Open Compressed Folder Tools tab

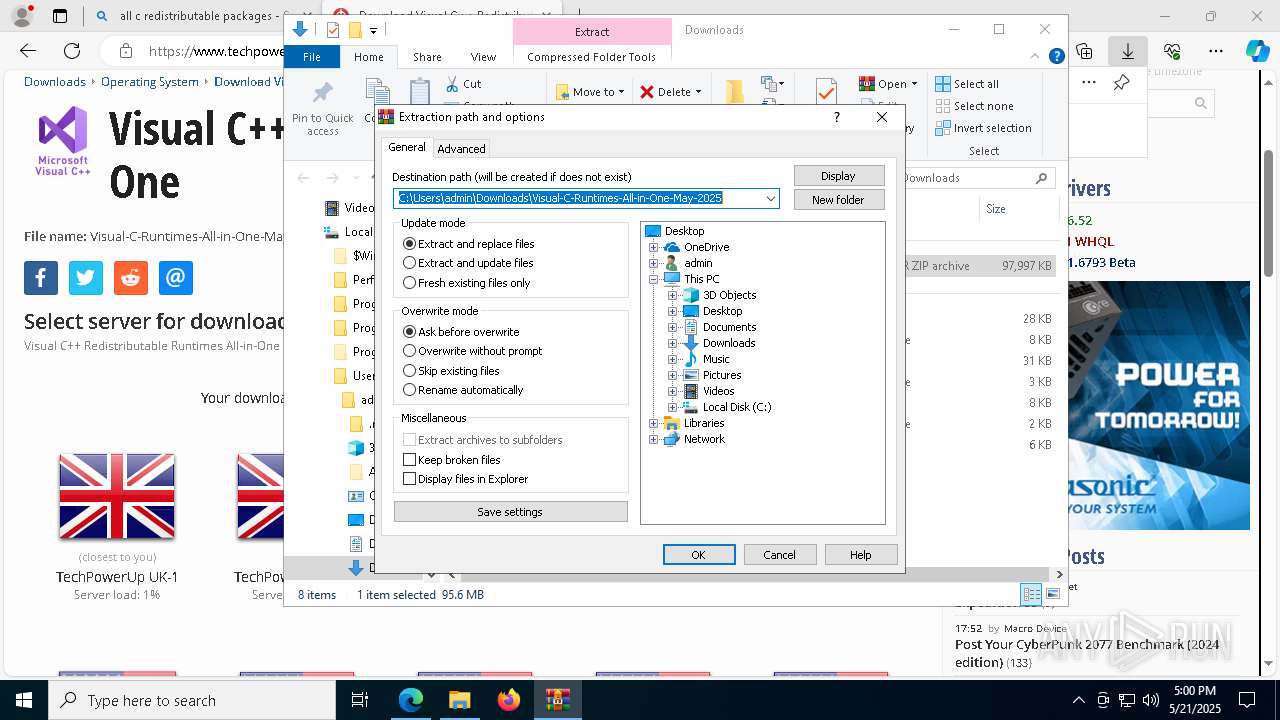pos(591,57)
